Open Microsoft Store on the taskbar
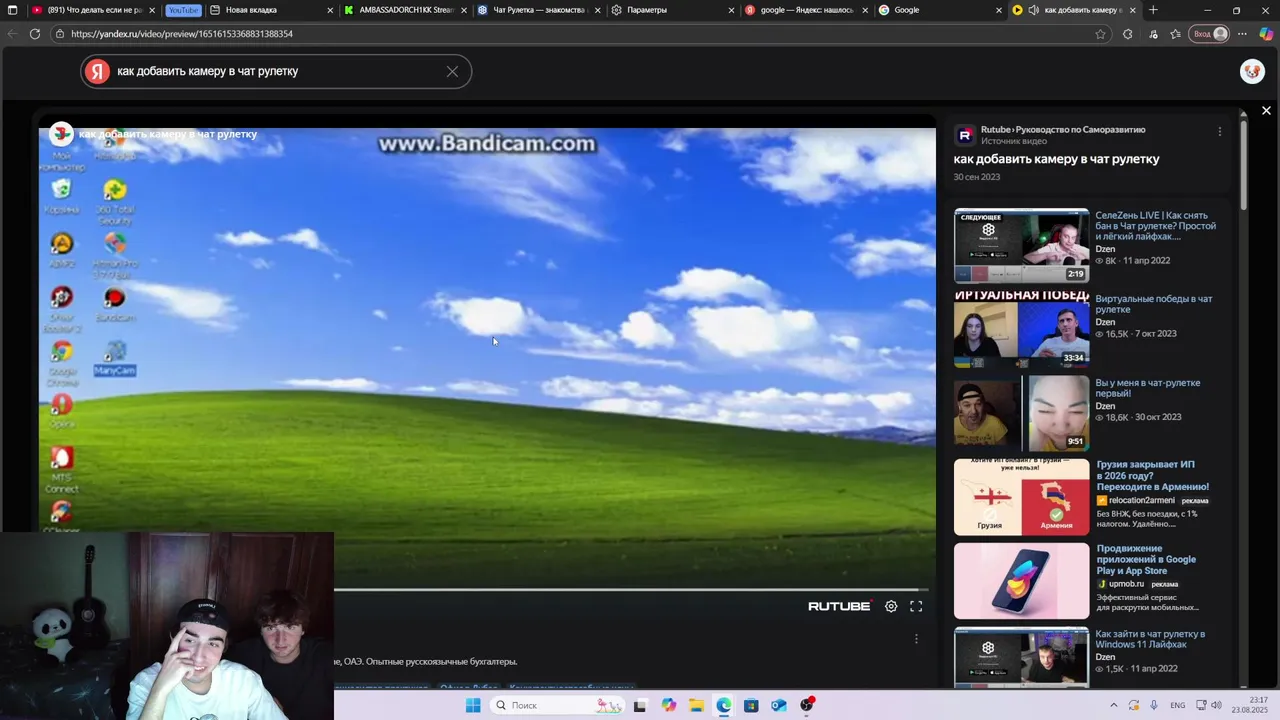This screenshot has width=1280, height=720. [751, 705]
